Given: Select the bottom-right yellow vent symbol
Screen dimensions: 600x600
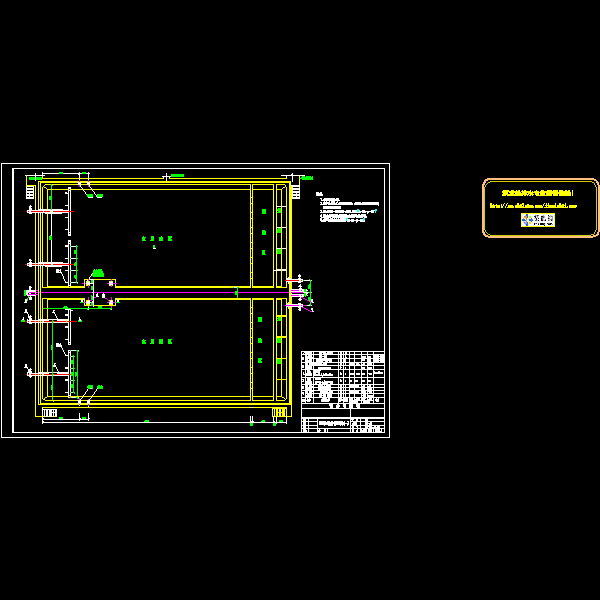Looking at the screenshot, I should [279, 412].
